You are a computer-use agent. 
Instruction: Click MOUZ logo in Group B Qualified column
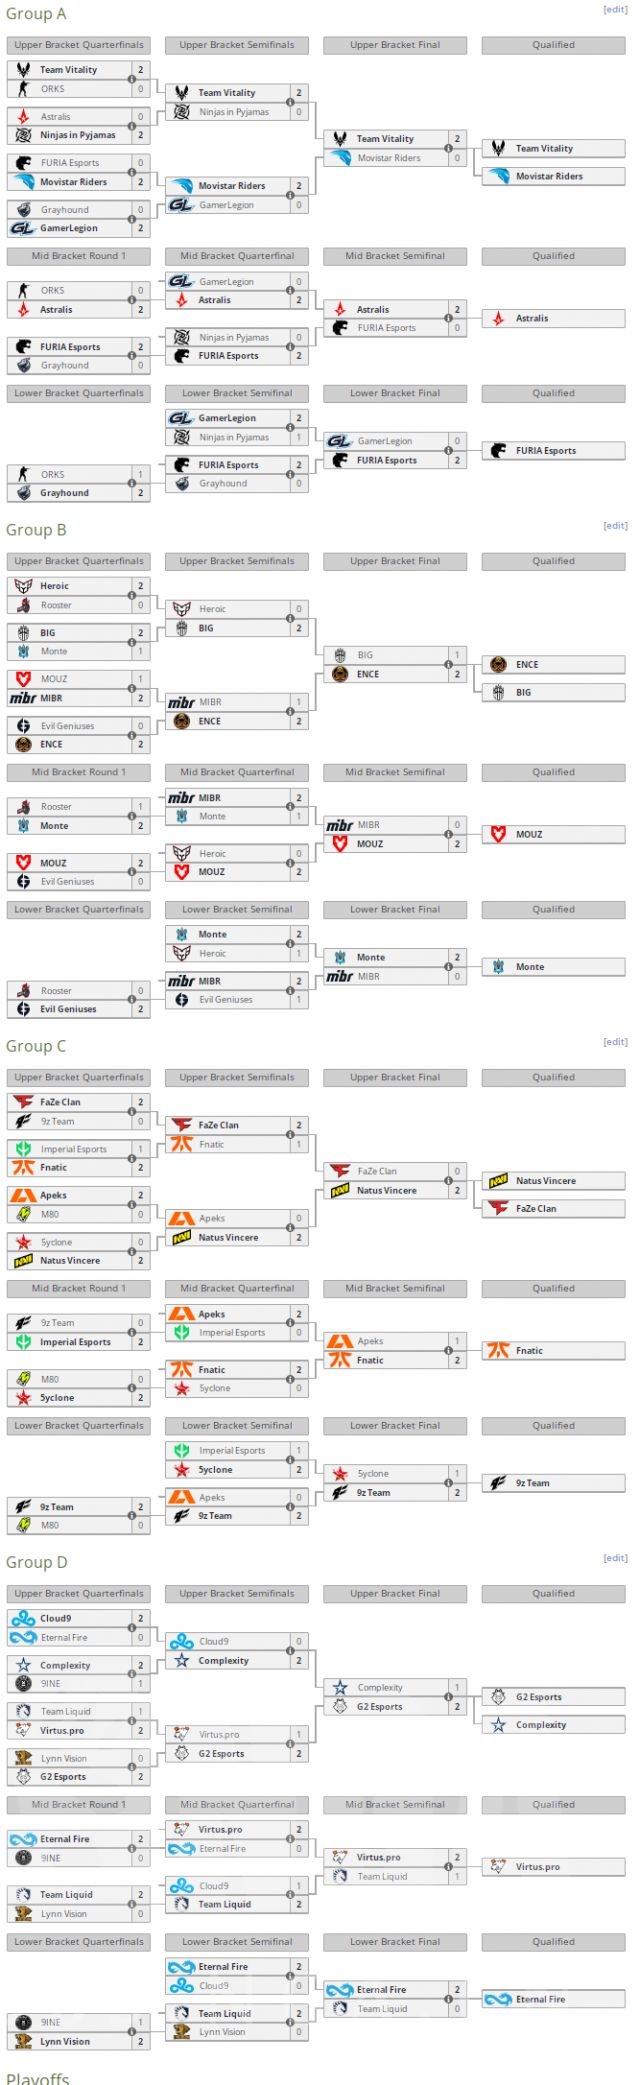[x=498, y=834]
